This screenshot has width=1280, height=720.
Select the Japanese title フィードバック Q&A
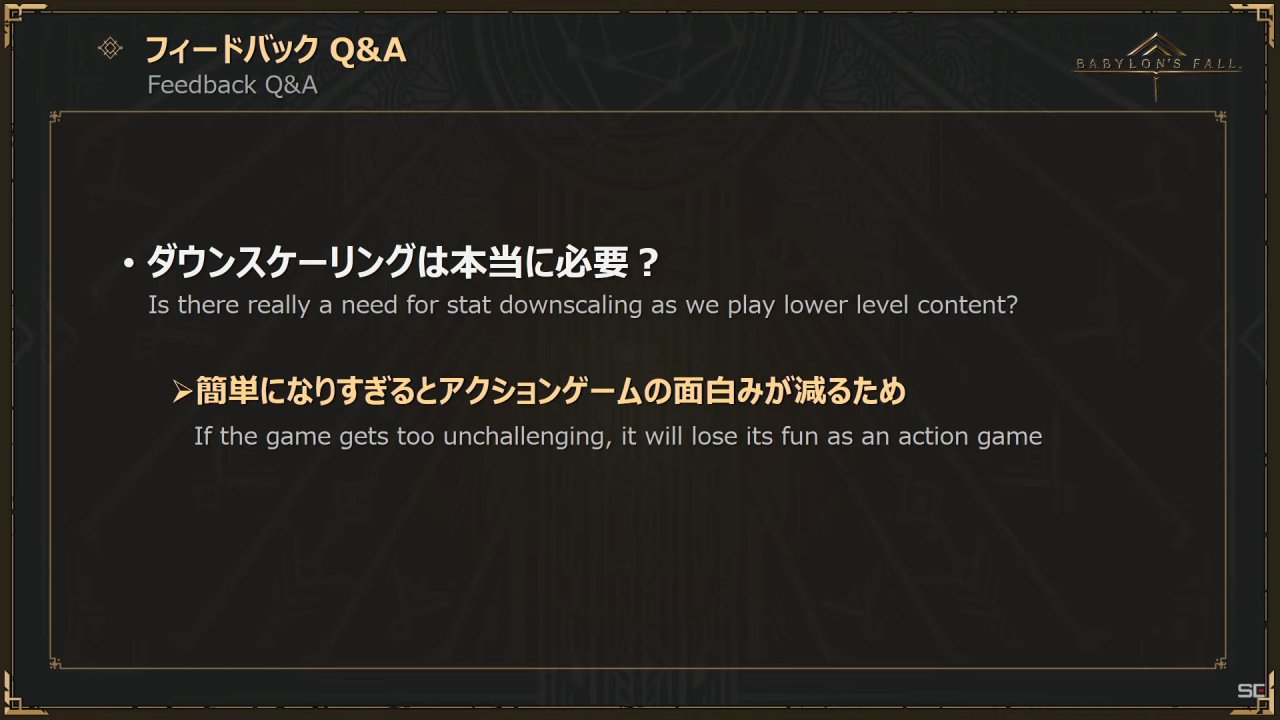coord(276,49)
